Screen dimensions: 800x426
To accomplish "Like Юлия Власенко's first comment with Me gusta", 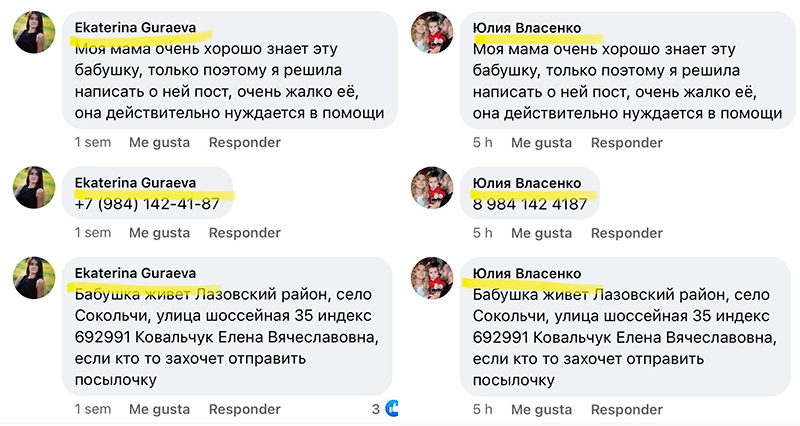I will 541,143.
